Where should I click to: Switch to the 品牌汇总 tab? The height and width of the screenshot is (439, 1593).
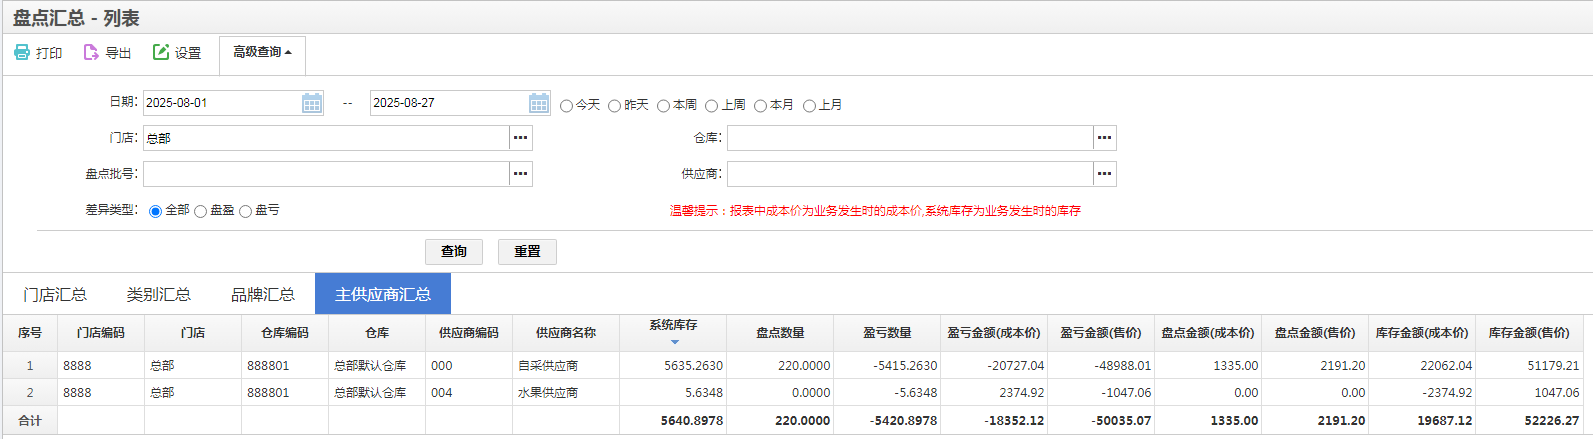[263, 294]
